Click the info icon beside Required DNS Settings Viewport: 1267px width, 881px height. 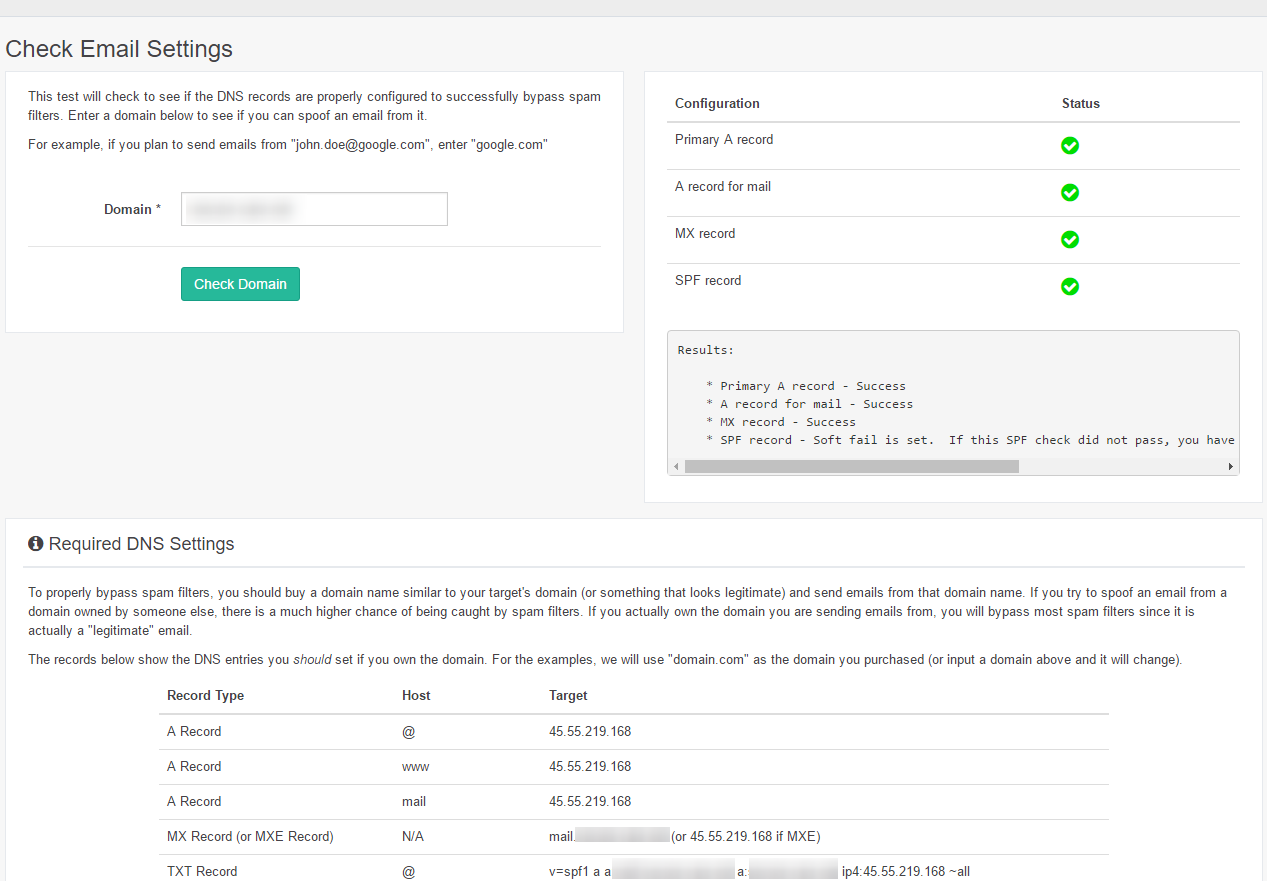point(36,543)
